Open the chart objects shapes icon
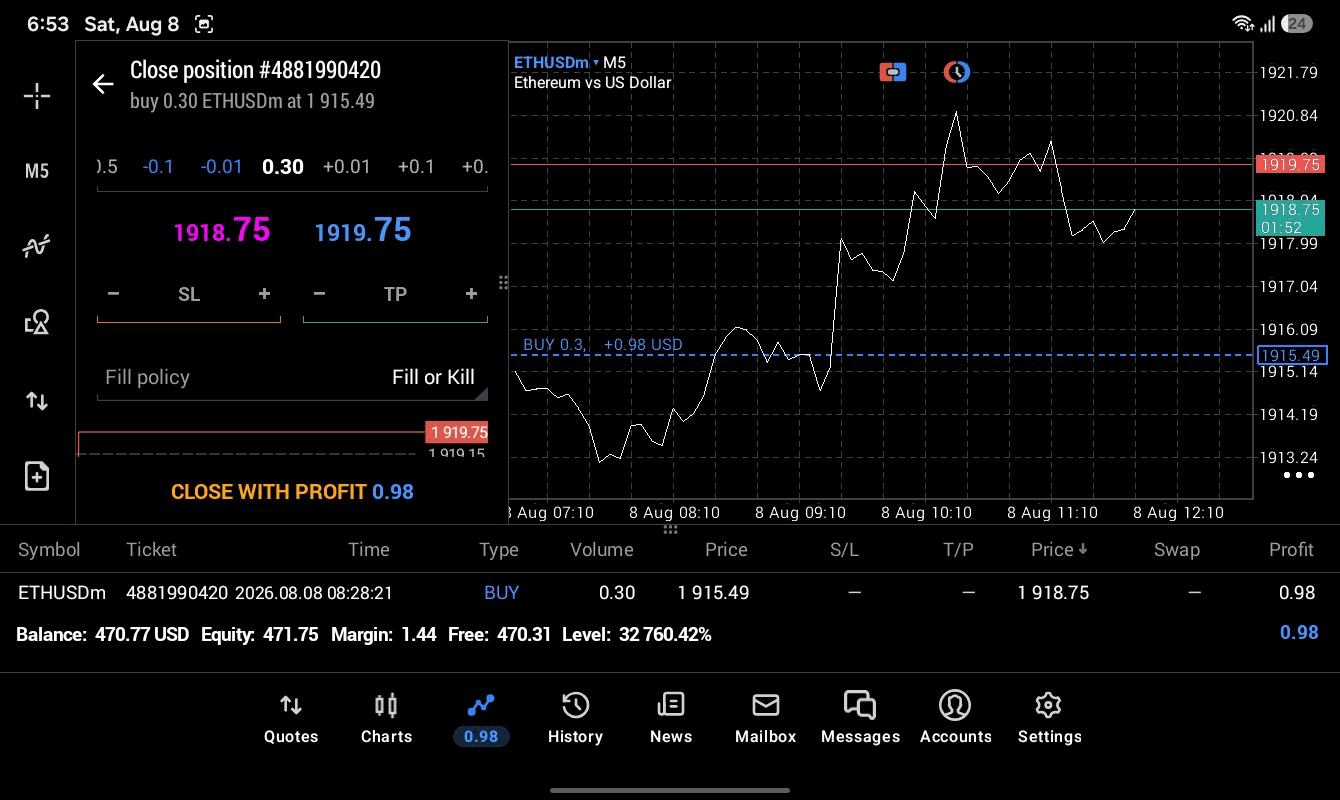 [37, 322]
